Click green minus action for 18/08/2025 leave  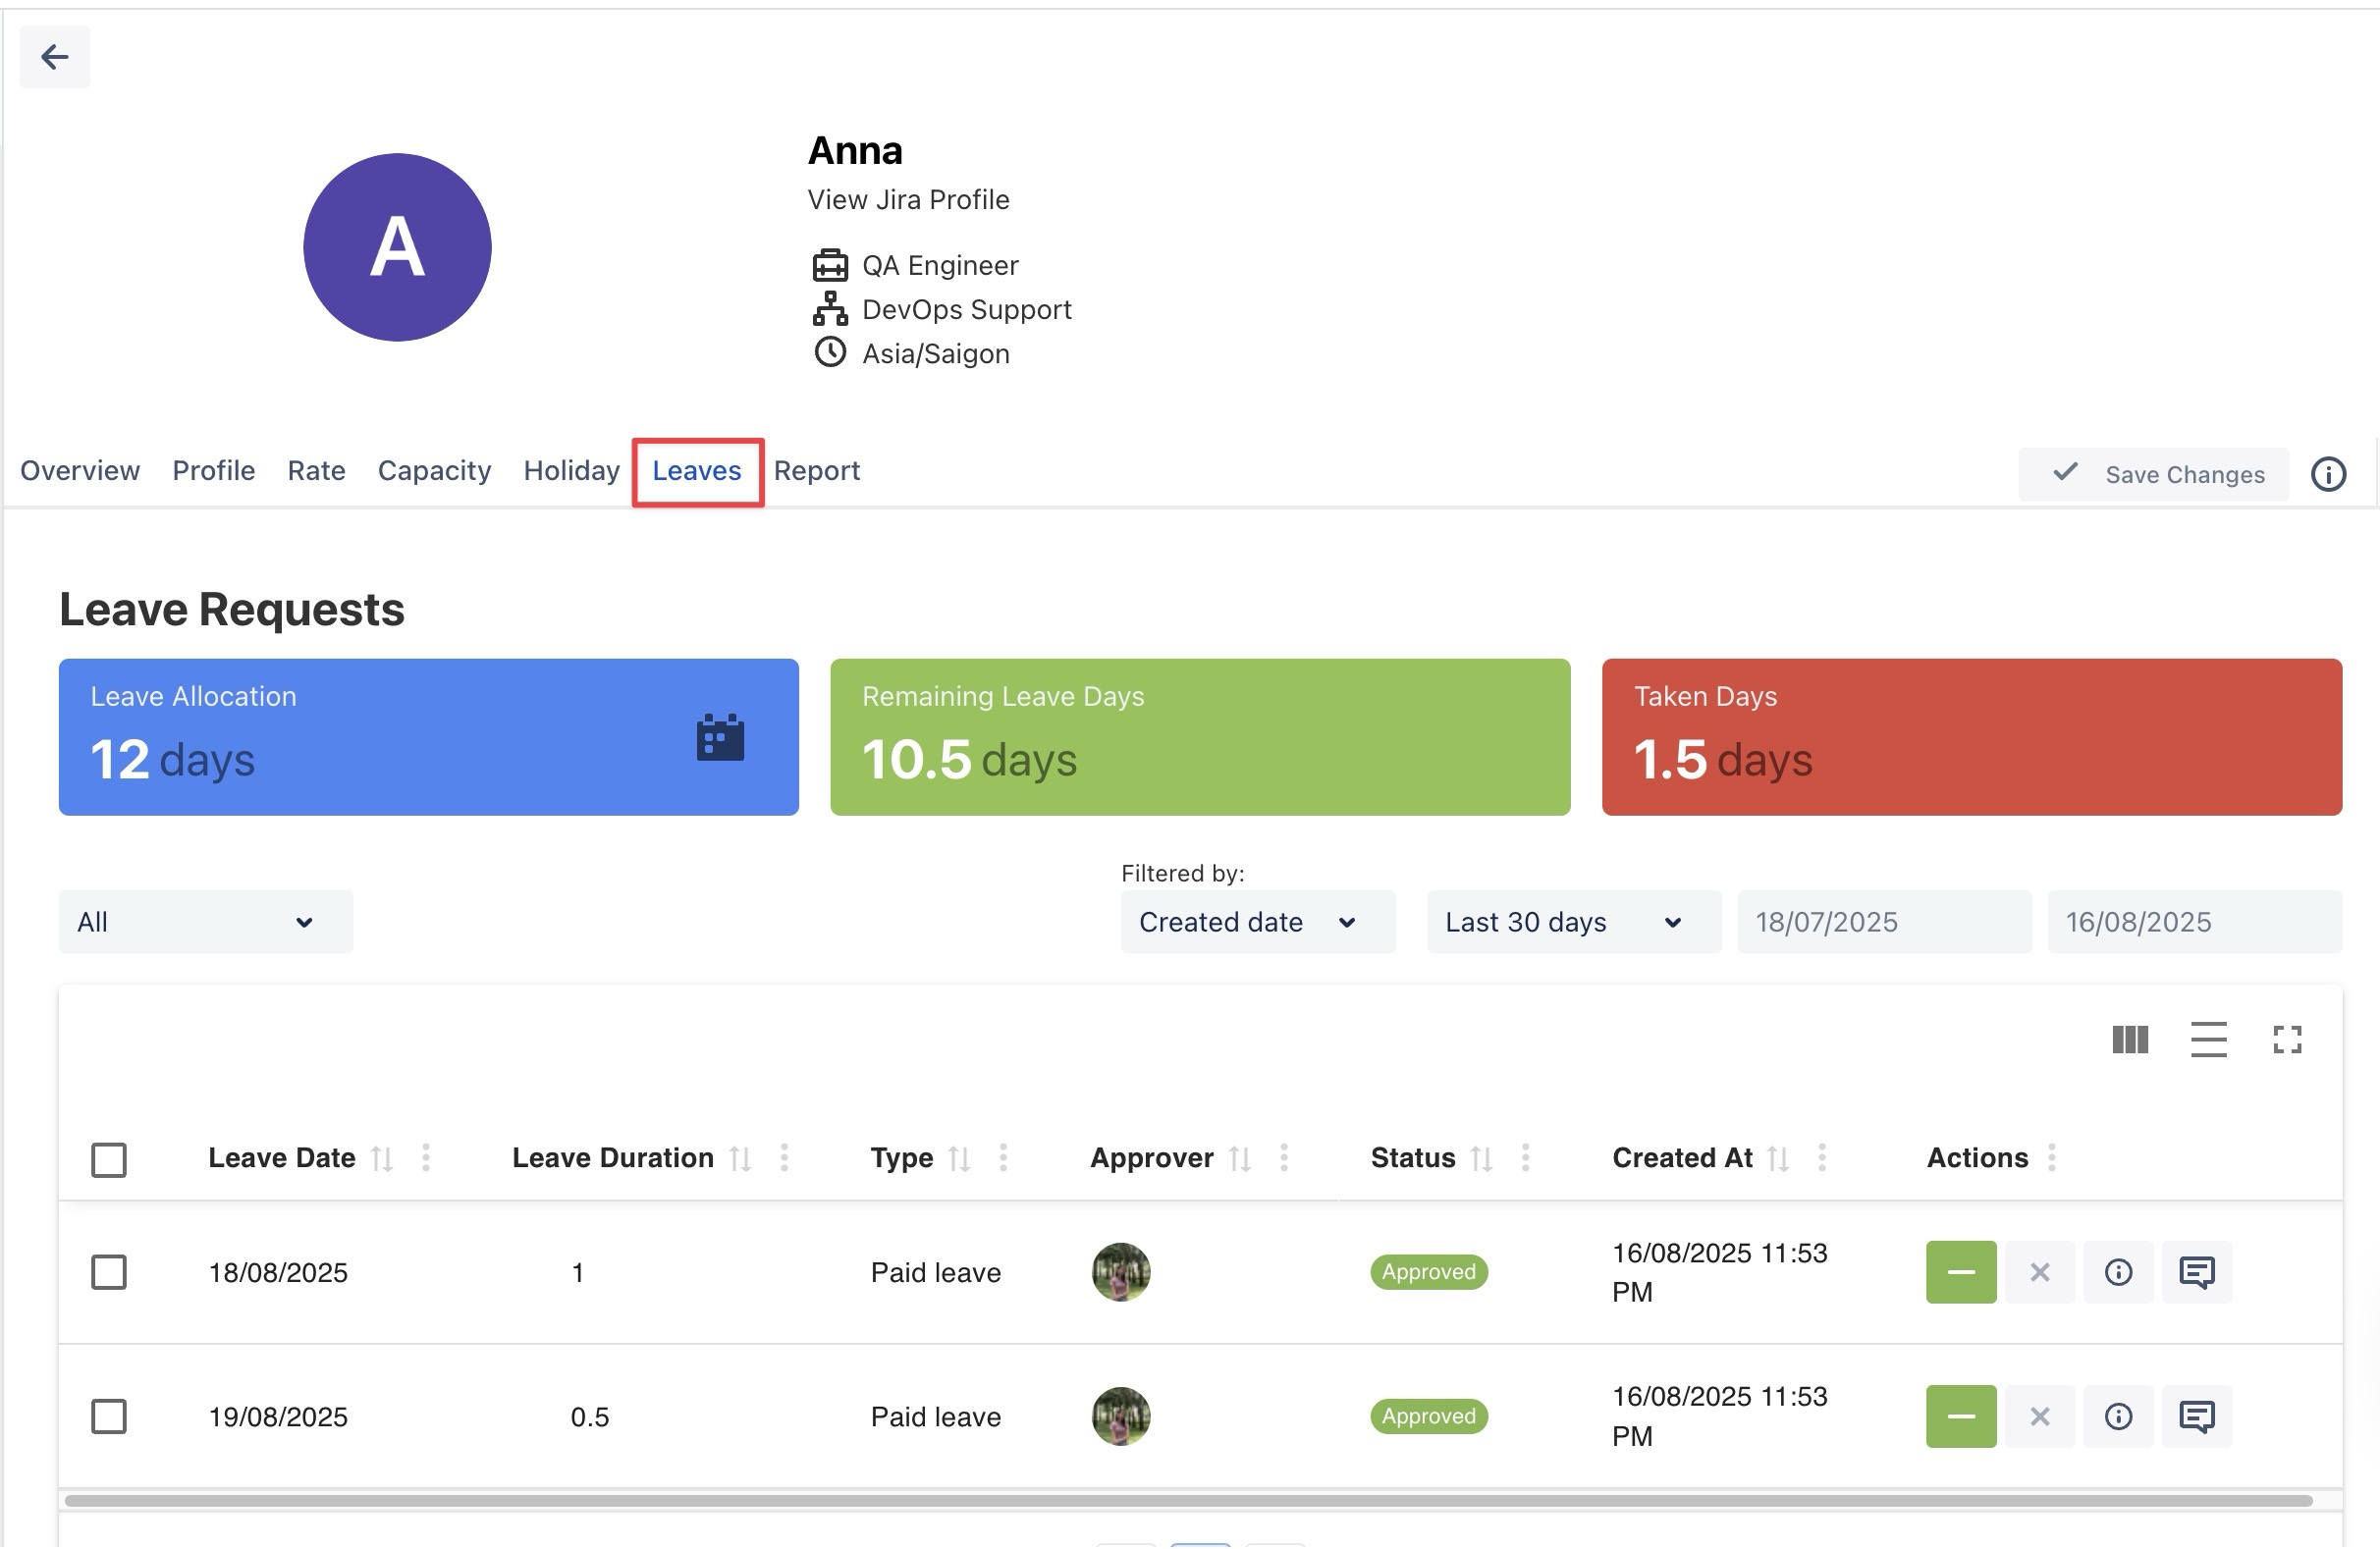tap(1960, 1273)
